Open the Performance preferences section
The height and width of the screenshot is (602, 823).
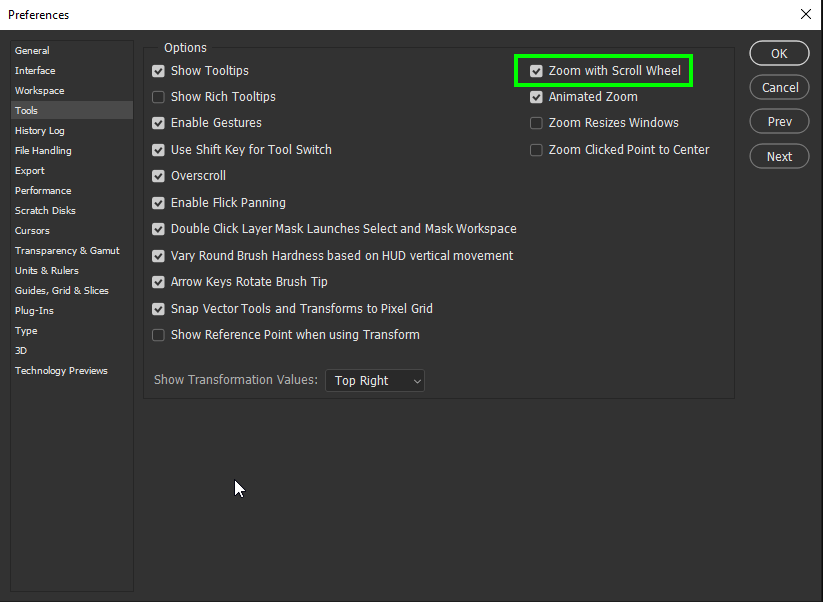pos(42,190)
